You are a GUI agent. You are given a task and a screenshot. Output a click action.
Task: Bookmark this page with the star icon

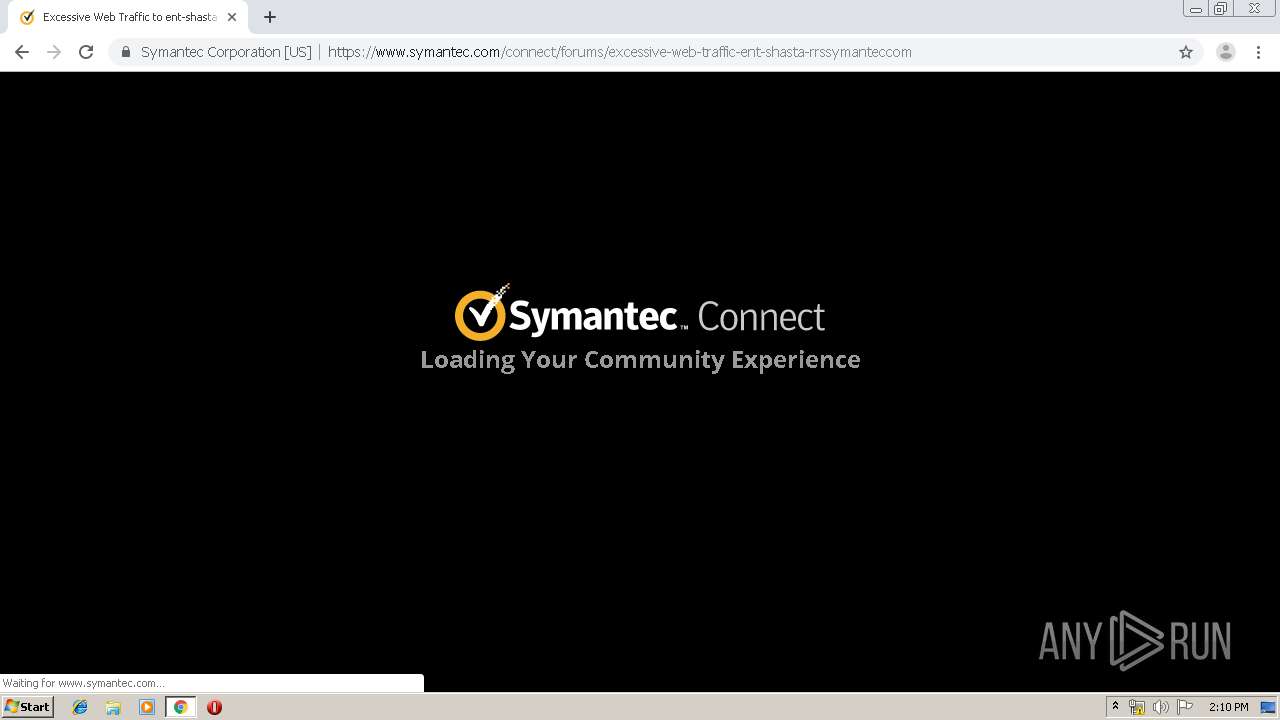click(x=1186, y=52)
